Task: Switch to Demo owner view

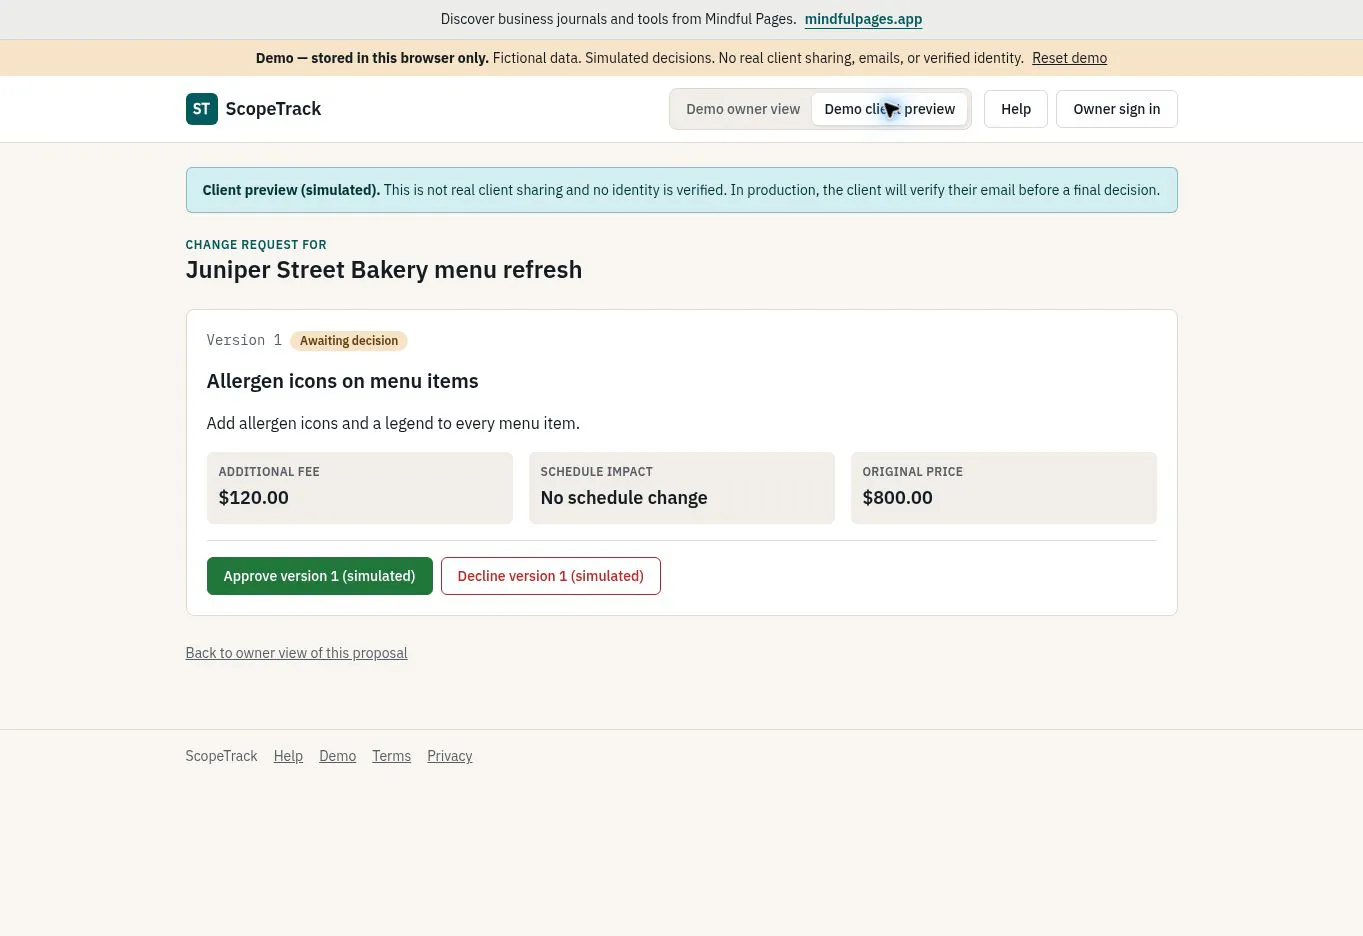Action: (x=743, y=109)
